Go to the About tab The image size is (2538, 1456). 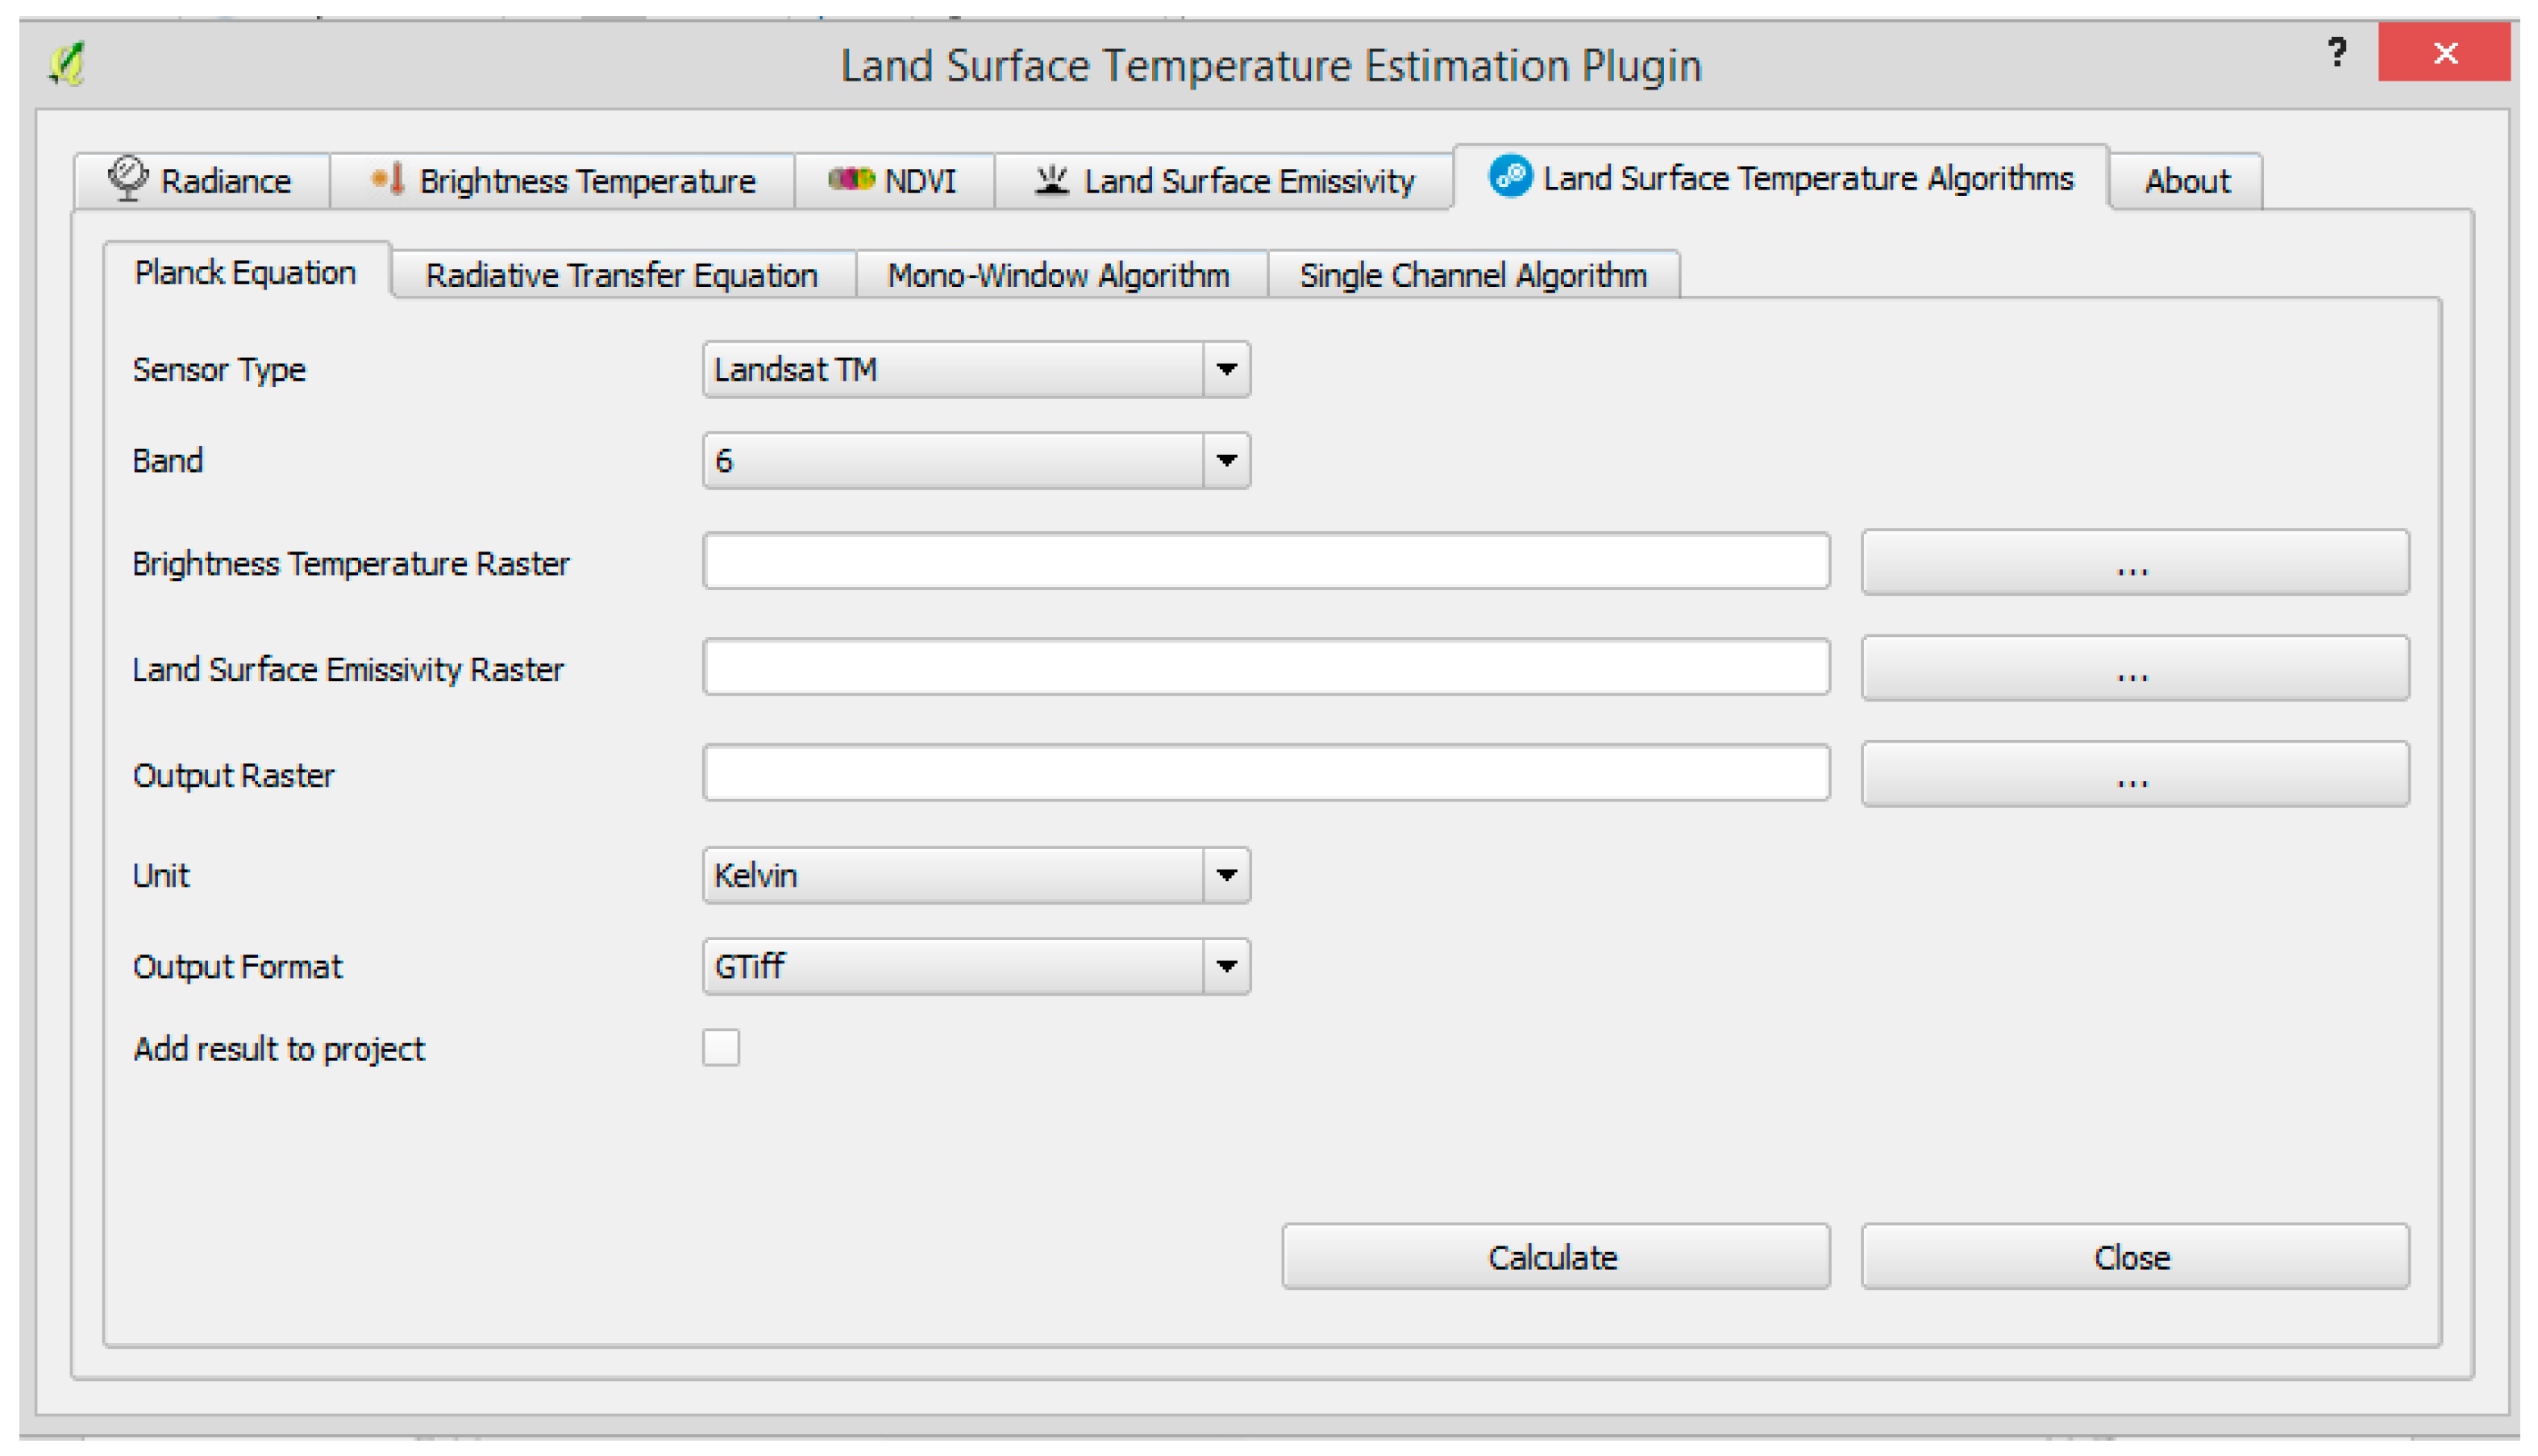click(2187, 181)
